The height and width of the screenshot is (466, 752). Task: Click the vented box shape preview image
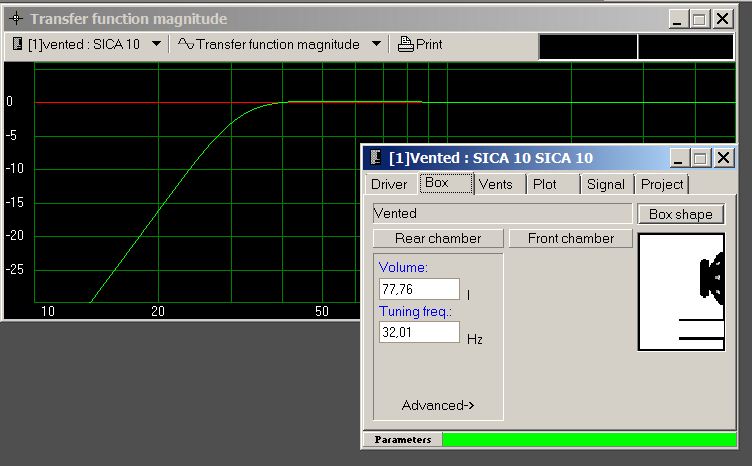(x=681, y=292)
